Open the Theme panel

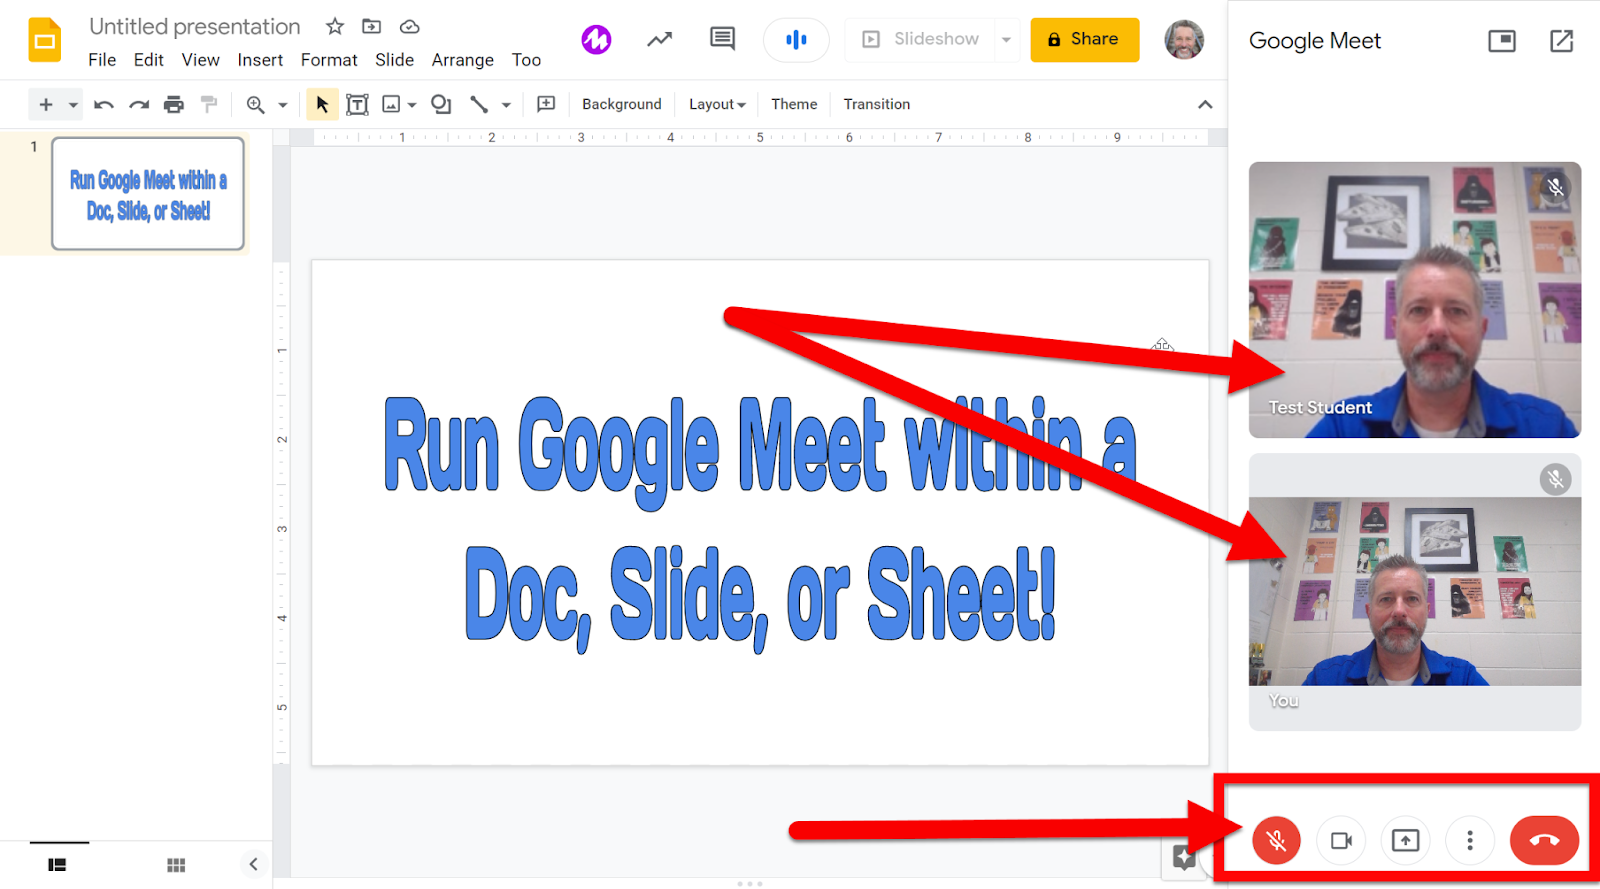794,104
